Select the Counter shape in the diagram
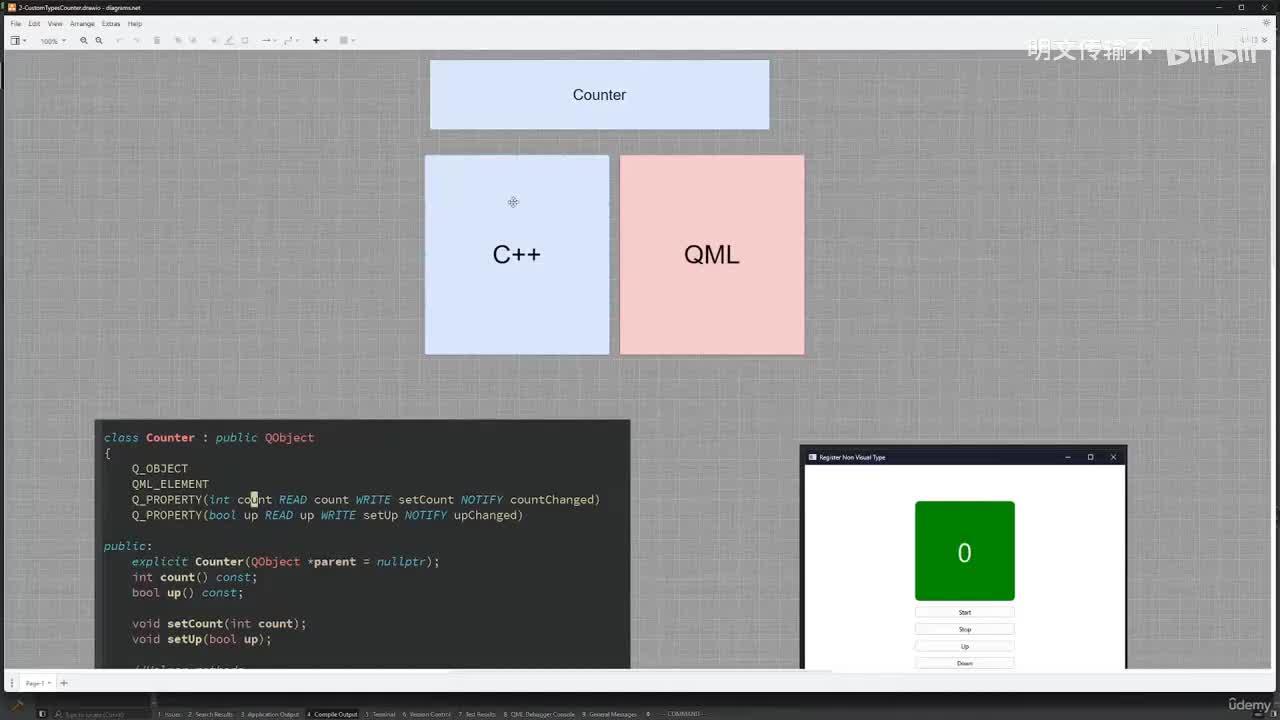Viewport: 1280px width, 720px height. coord(600,95)
